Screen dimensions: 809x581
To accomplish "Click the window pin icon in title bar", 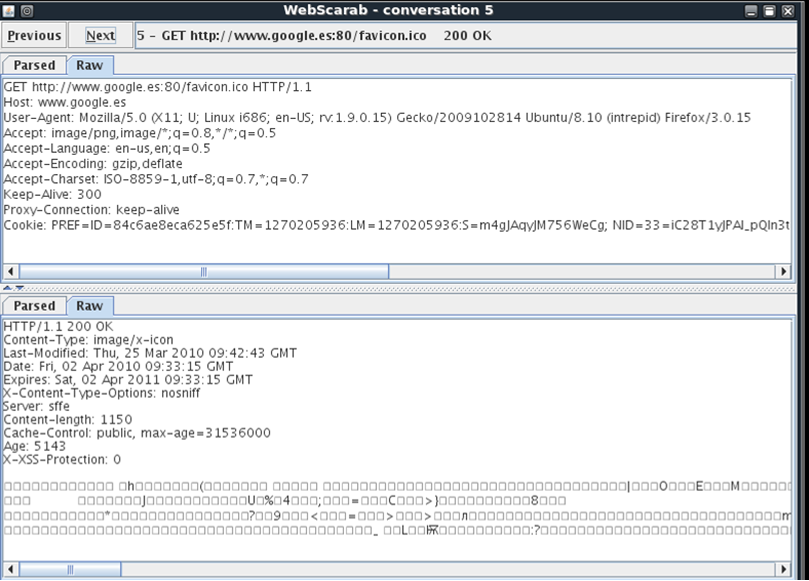I will 27,10.
